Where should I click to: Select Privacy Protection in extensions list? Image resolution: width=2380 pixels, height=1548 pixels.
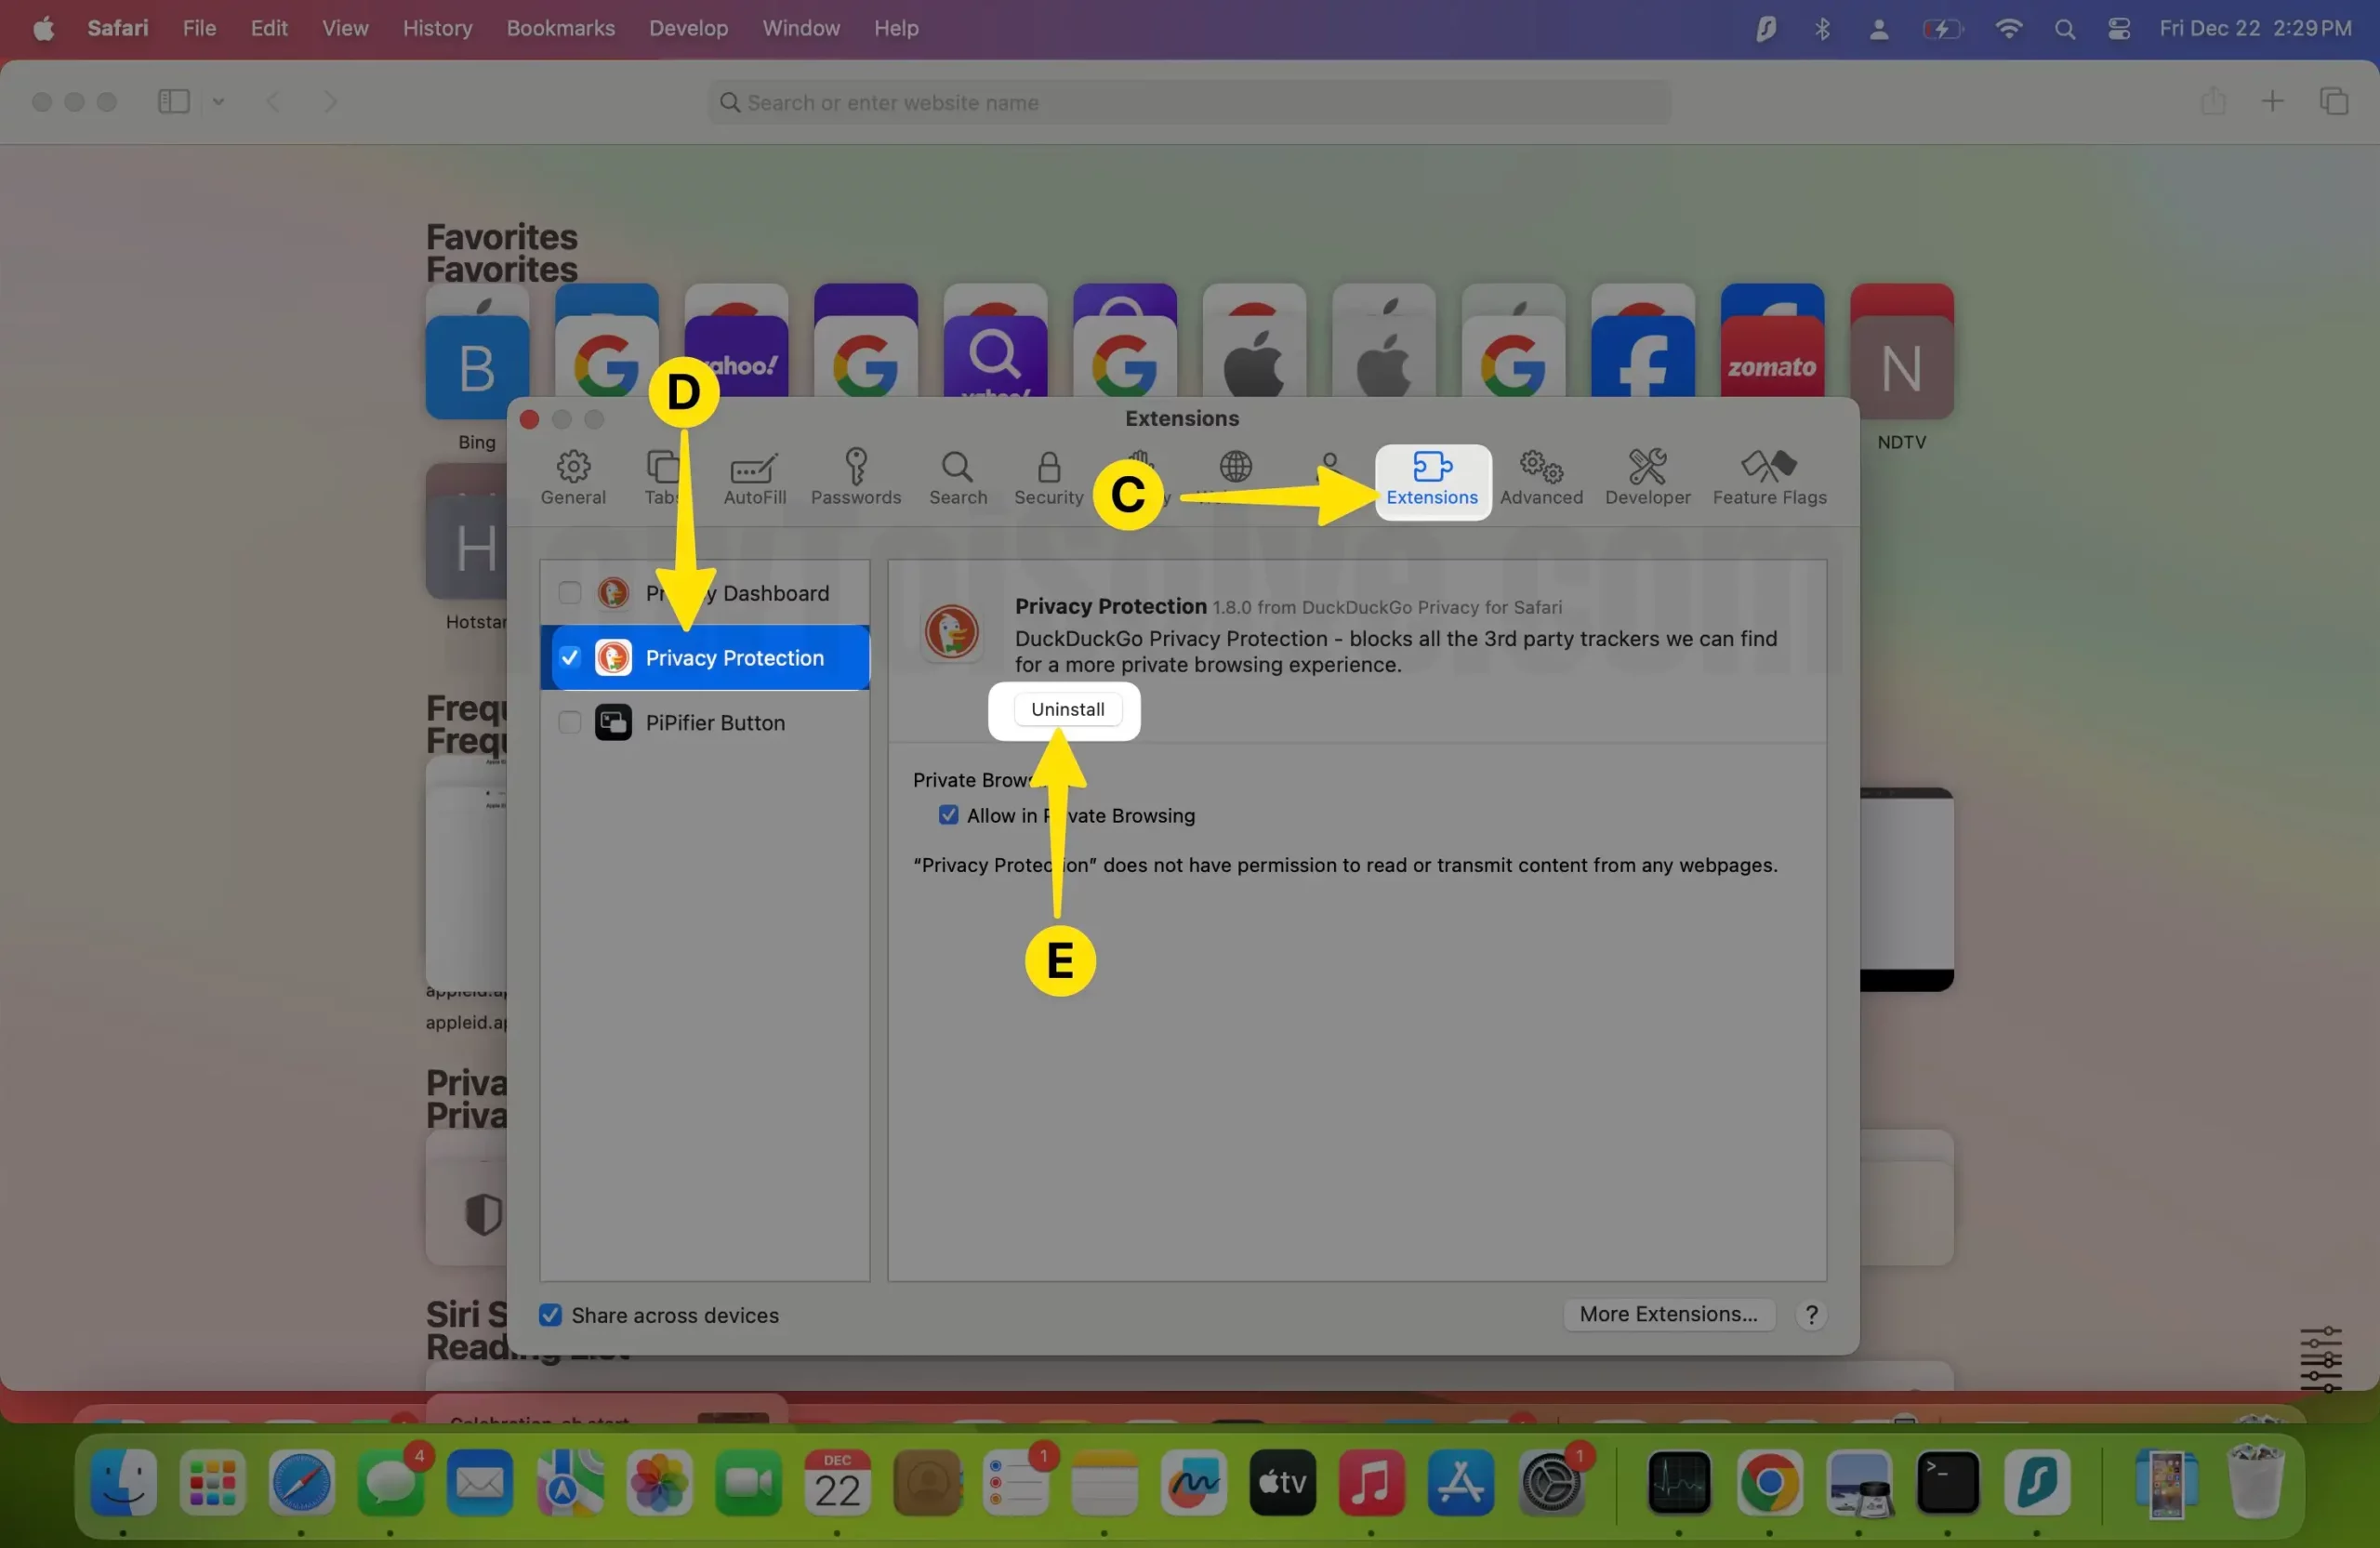(x=734, y=656)
